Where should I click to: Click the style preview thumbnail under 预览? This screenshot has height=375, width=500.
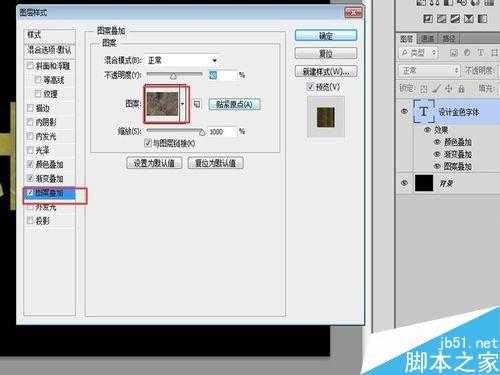pyautogui.click(x=326, y=117)
